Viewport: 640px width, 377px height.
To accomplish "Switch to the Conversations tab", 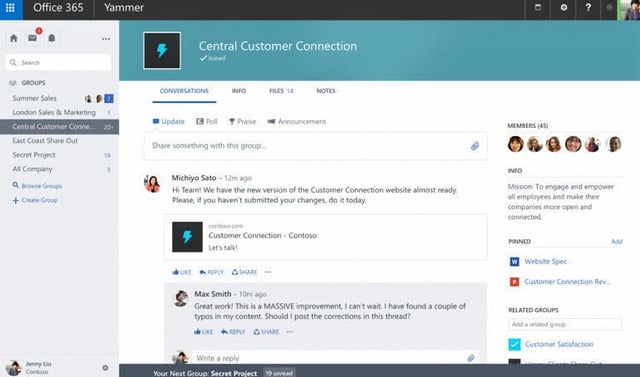I will tap(184, 91).
